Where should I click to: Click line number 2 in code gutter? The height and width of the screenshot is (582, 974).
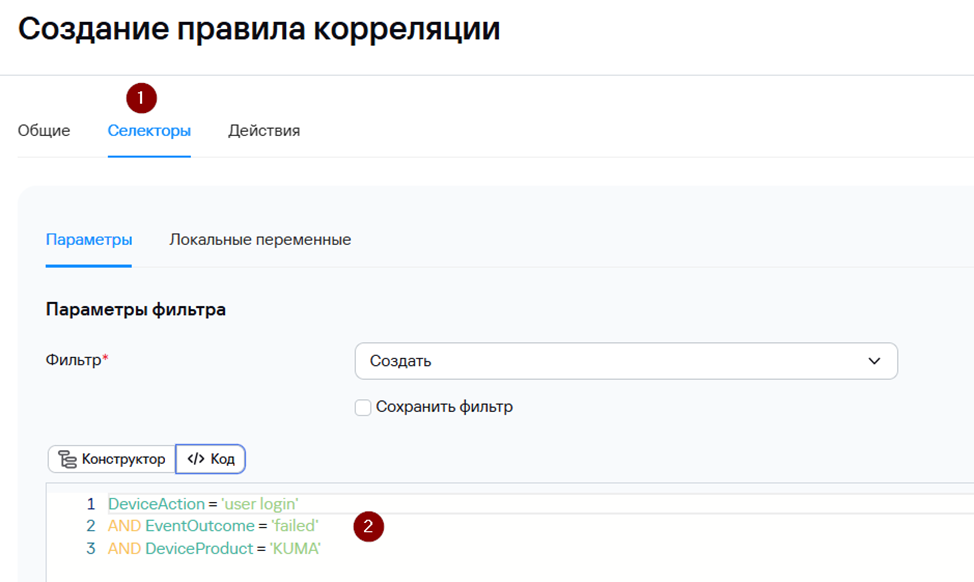click(x=91, y=526)
